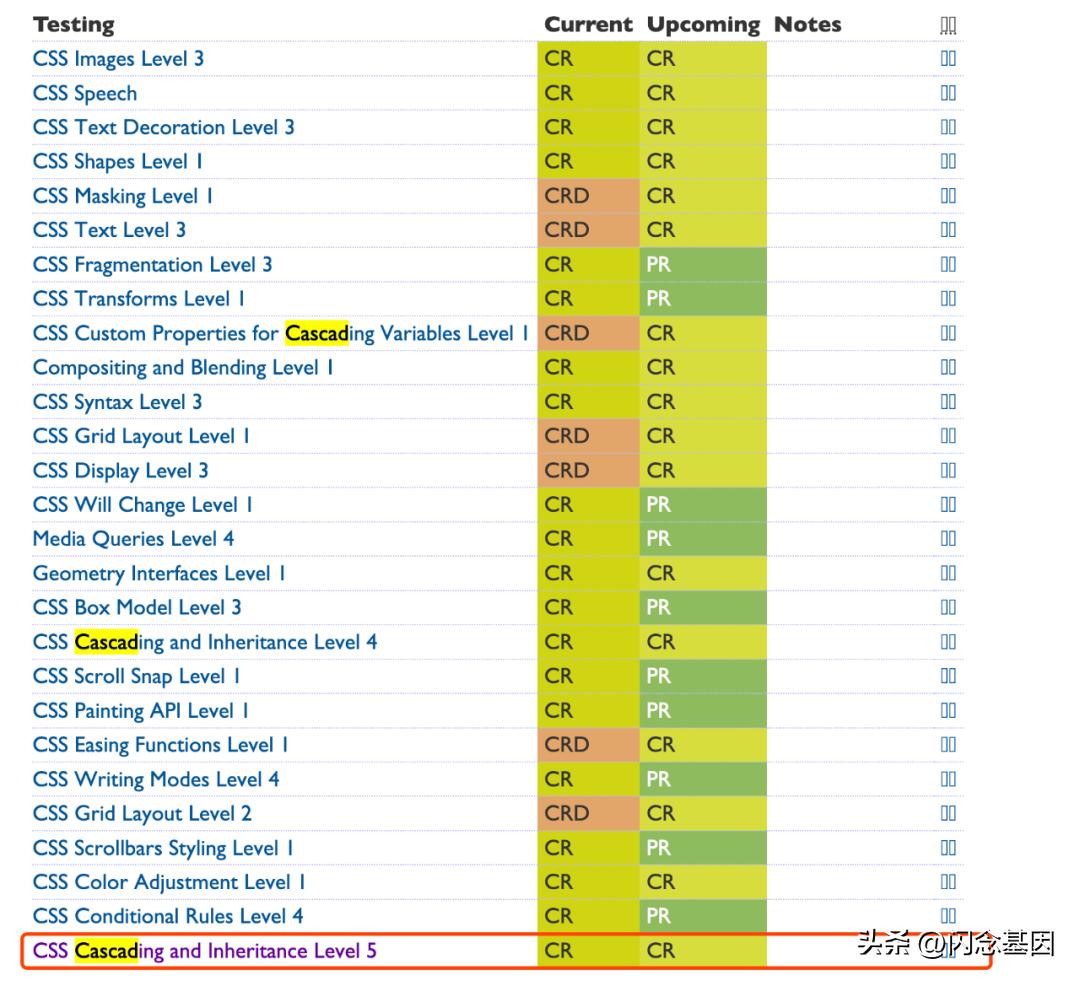Open CSS Conditional Rules Level 4 link
This screenshot has height=981, width=1080.
(168, 916)
